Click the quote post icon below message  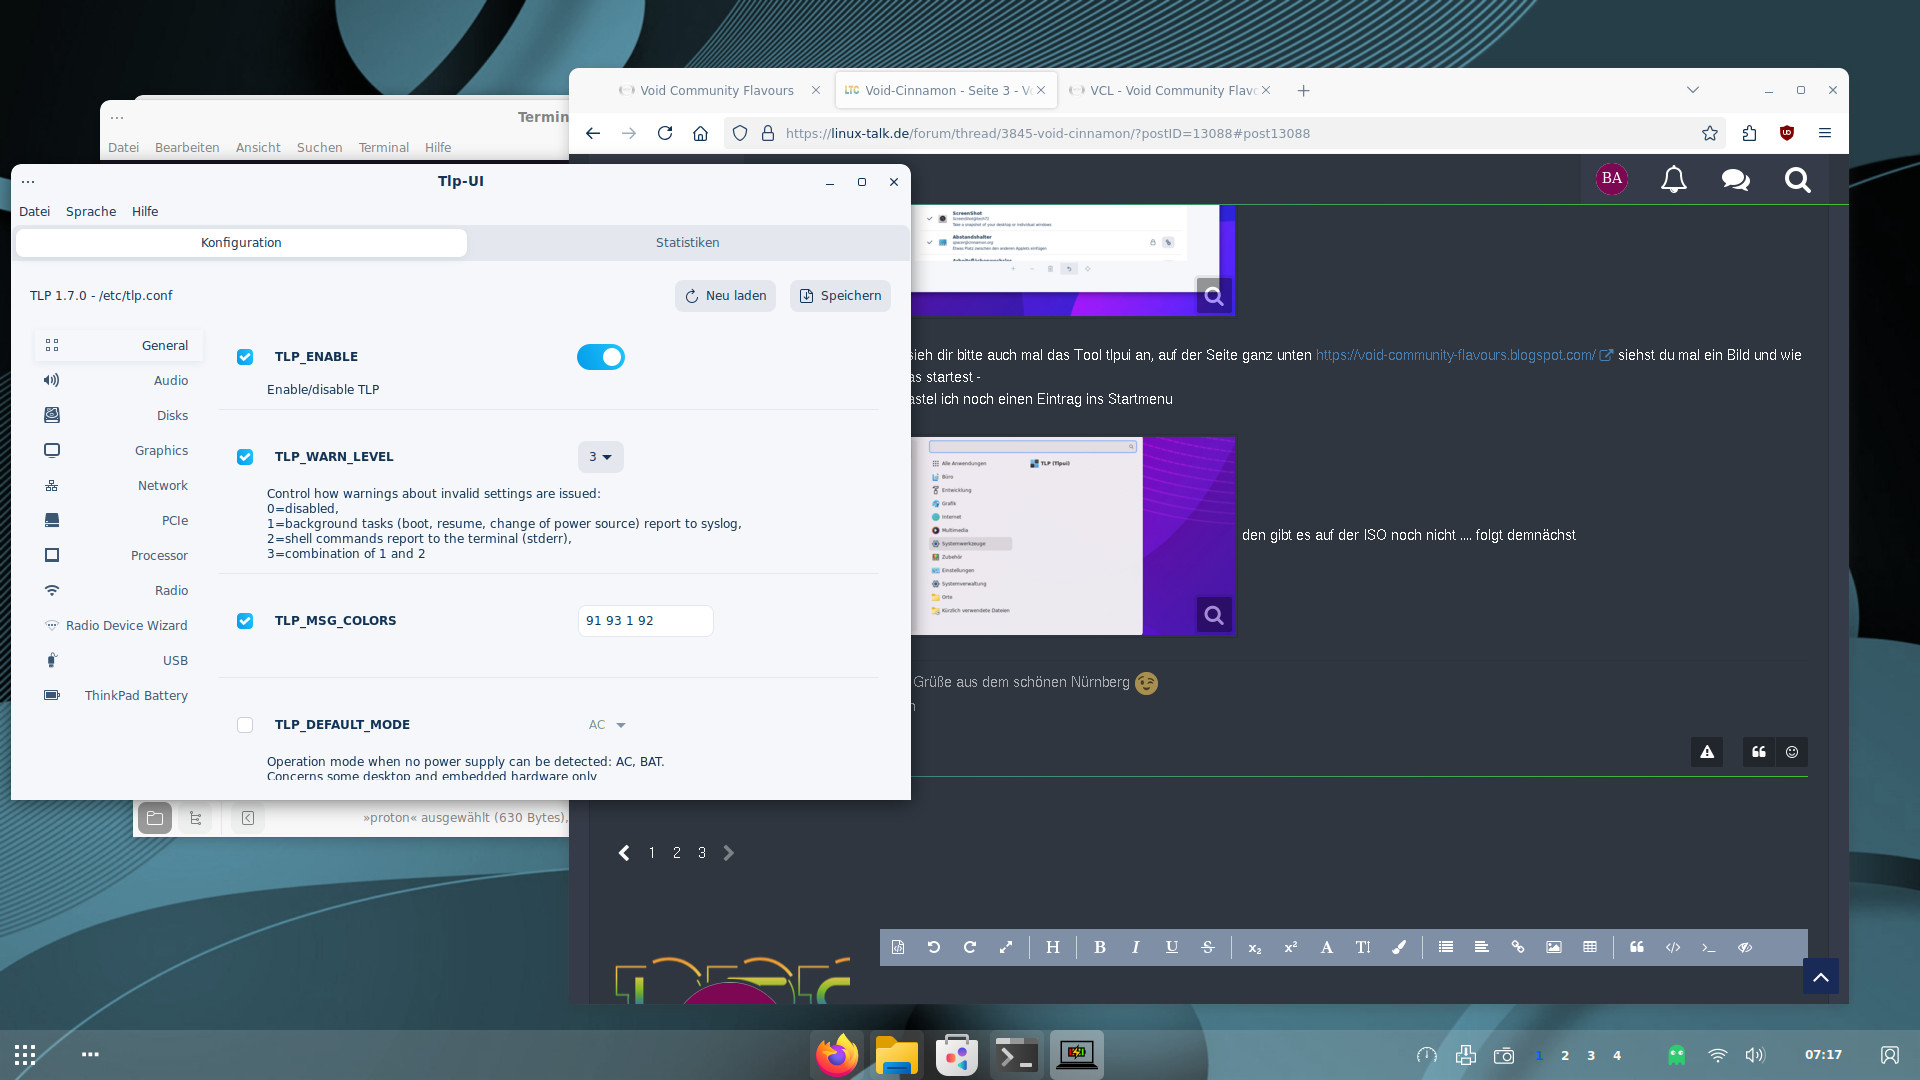1758,752
